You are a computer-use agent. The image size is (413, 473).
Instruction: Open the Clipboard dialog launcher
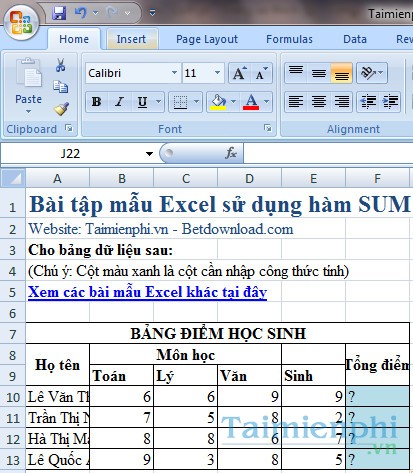pyautogui.click(x=69, y=128)
